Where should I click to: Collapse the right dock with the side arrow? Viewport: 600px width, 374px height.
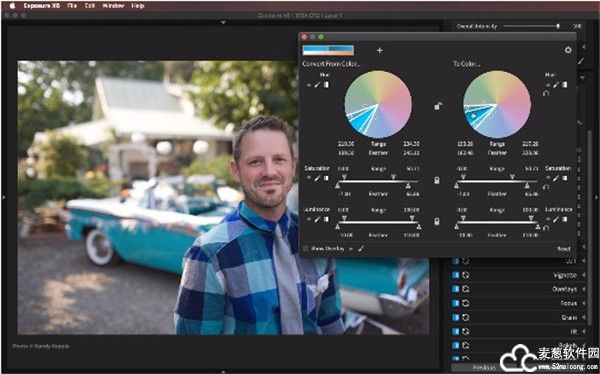click(596, 198)
